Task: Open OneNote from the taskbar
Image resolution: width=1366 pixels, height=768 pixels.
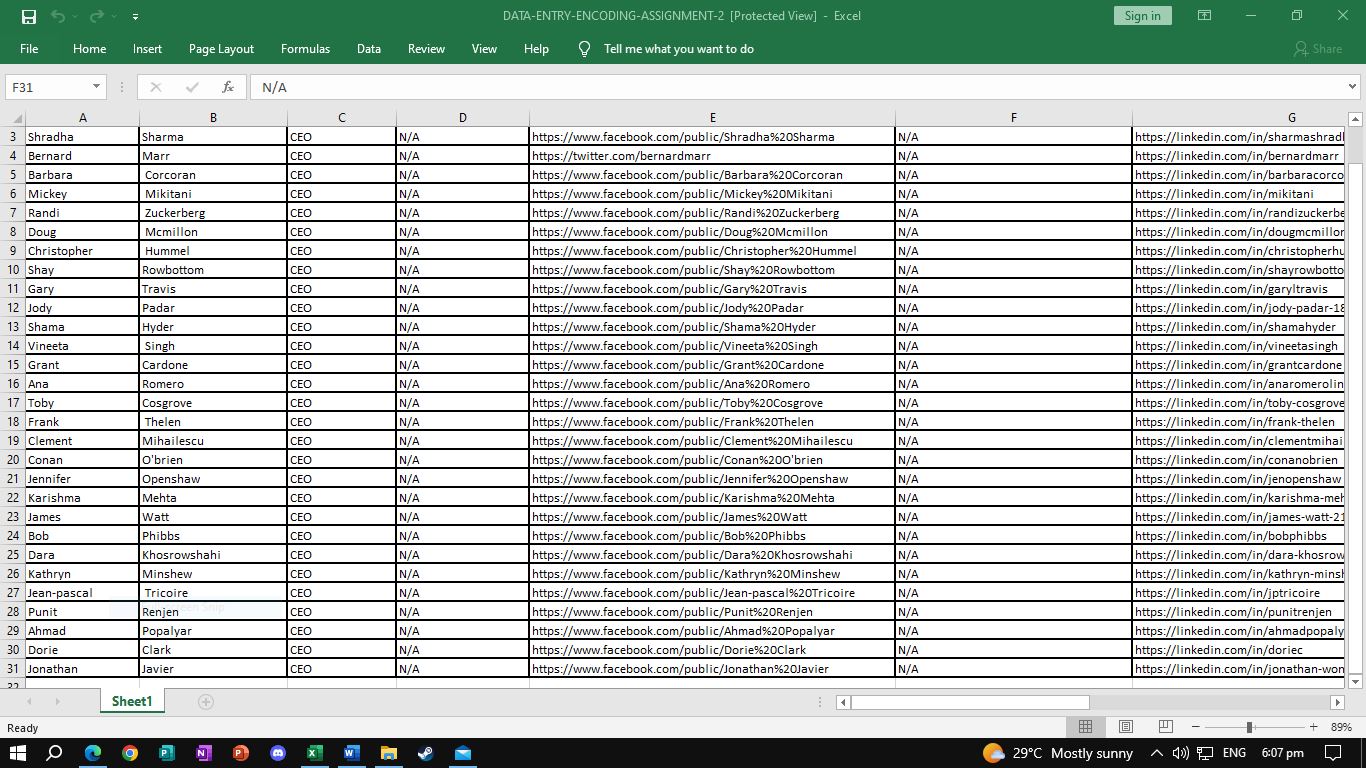Action: click(x=204, y=753)
